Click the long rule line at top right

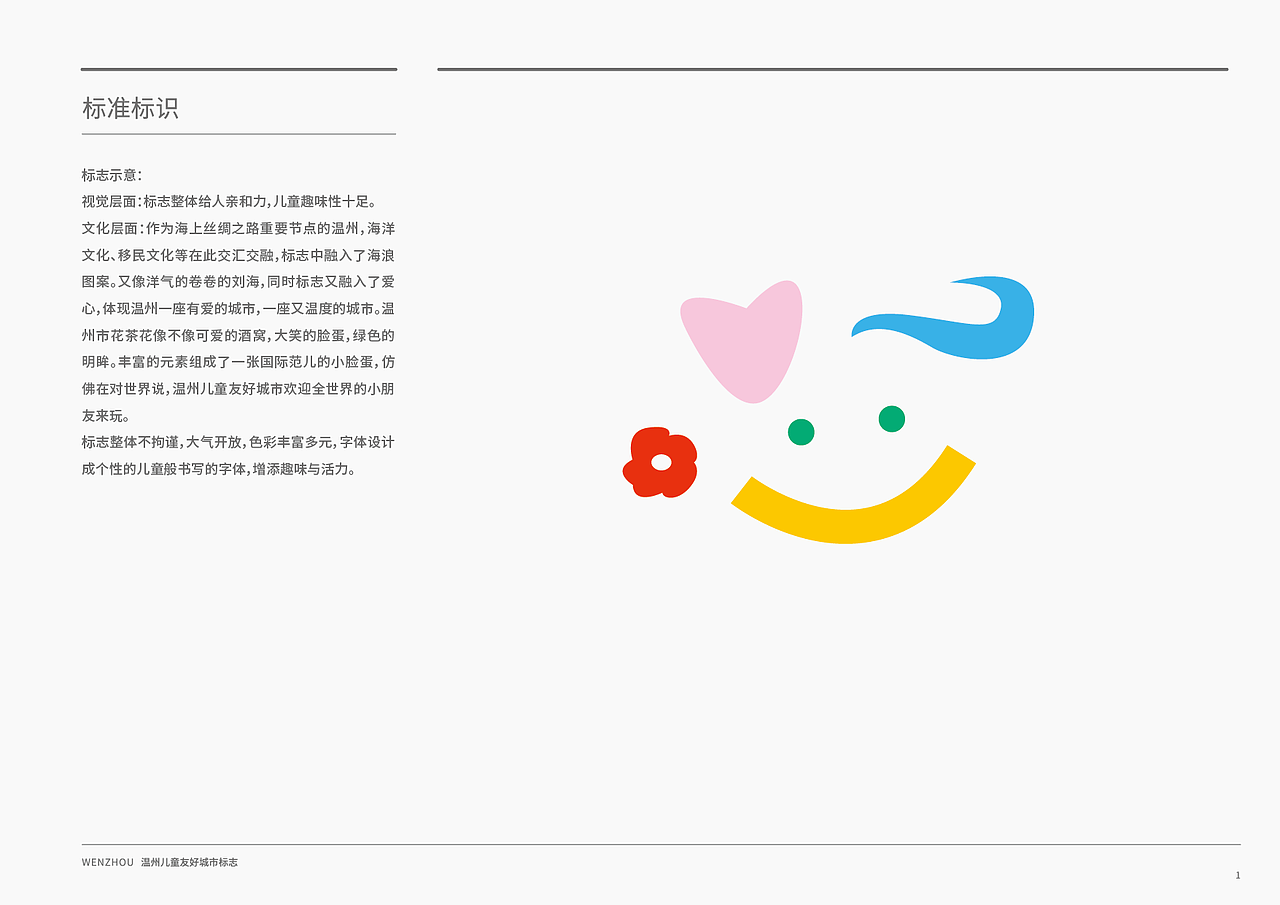(832, 67)
